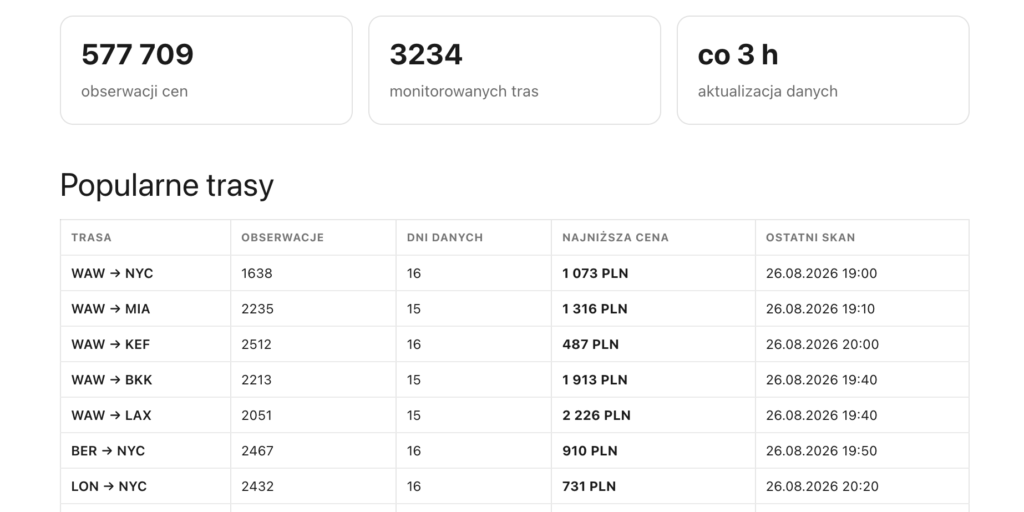Click observations value 2235
Viewport: 1024px width, 512px height.
click(x=257, y=309)
